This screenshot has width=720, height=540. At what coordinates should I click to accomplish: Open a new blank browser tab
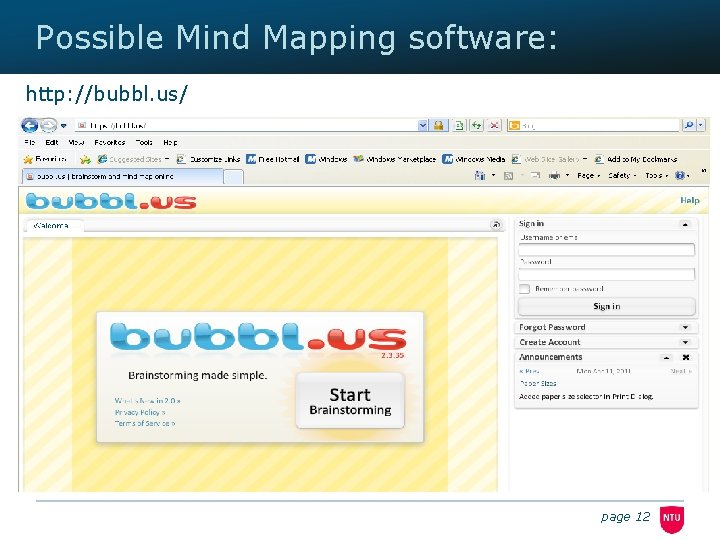(x=233, y=177)
